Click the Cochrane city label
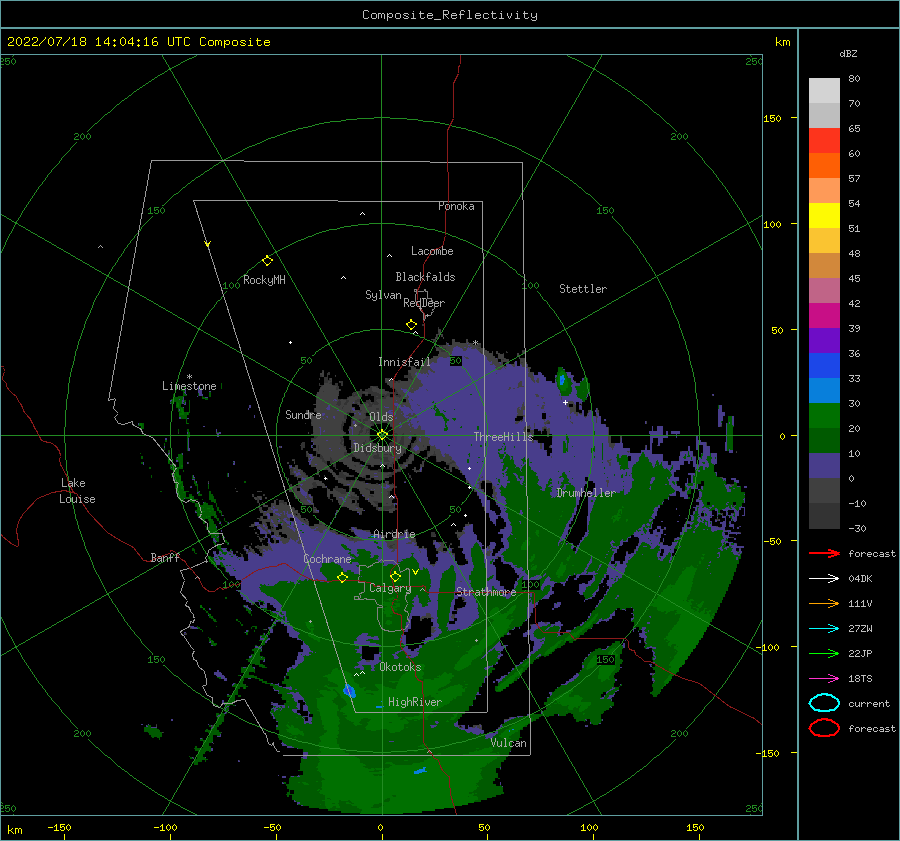 click(x=327, y=559)
